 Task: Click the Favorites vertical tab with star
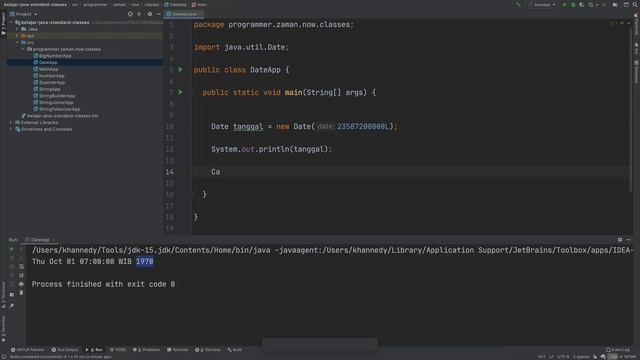3,329
